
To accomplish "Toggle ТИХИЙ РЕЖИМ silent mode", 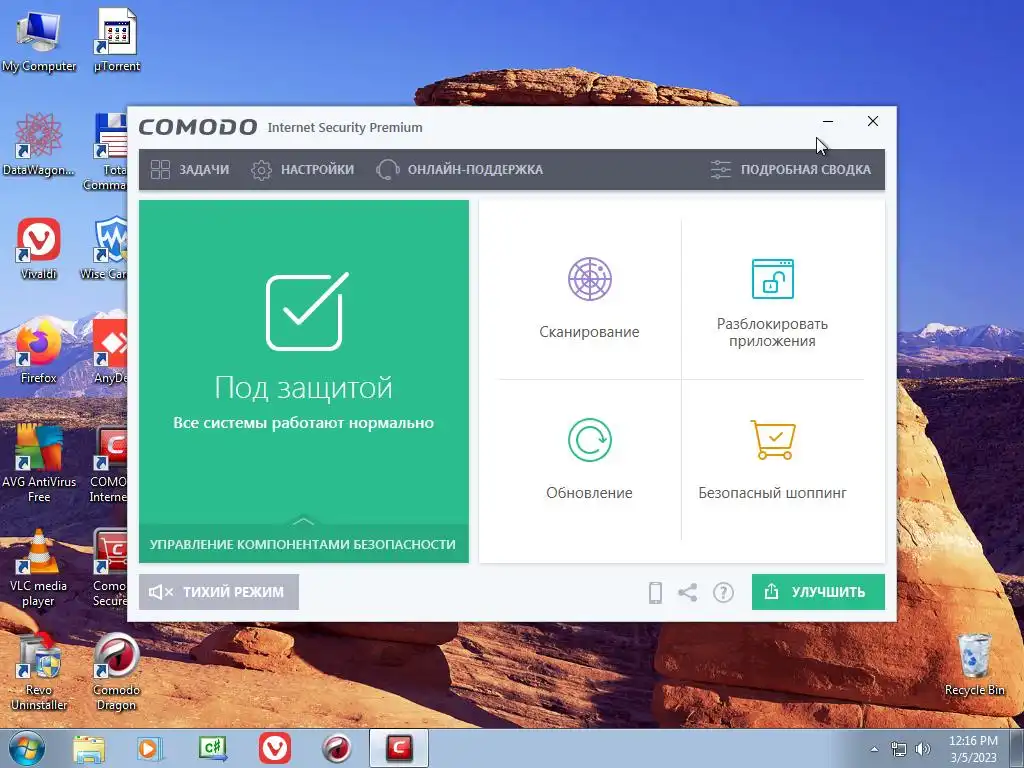I will tap(219, 592).
